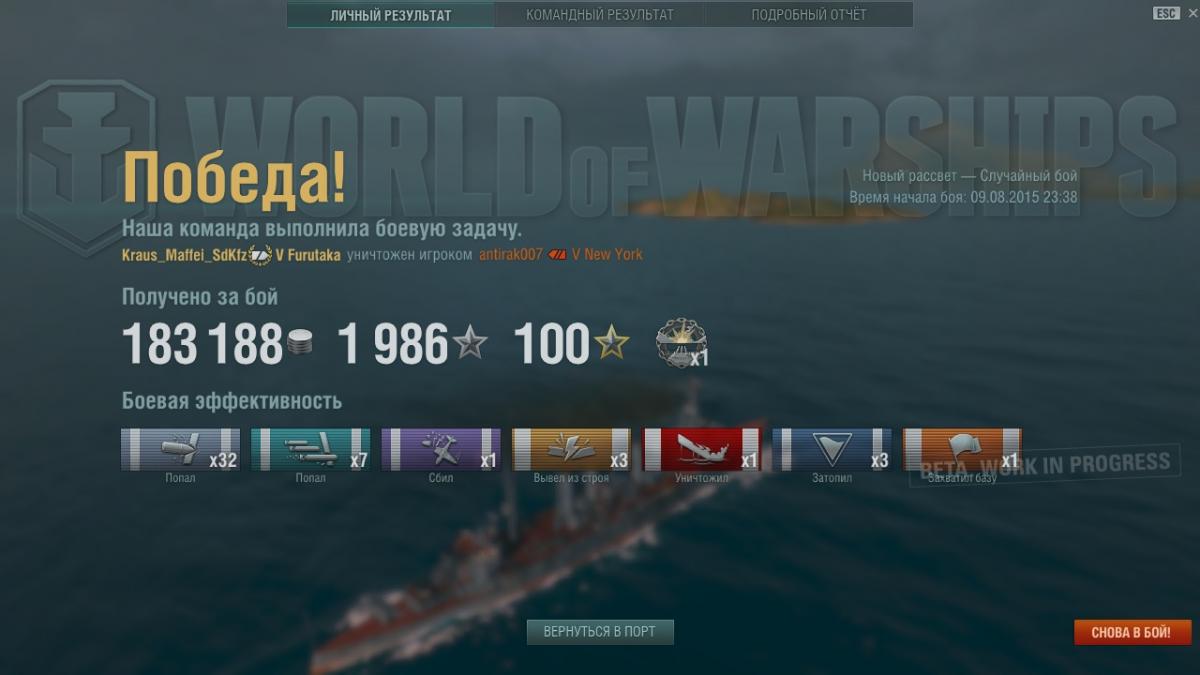Select the base captured flag ribbon

tap(962, 449)
